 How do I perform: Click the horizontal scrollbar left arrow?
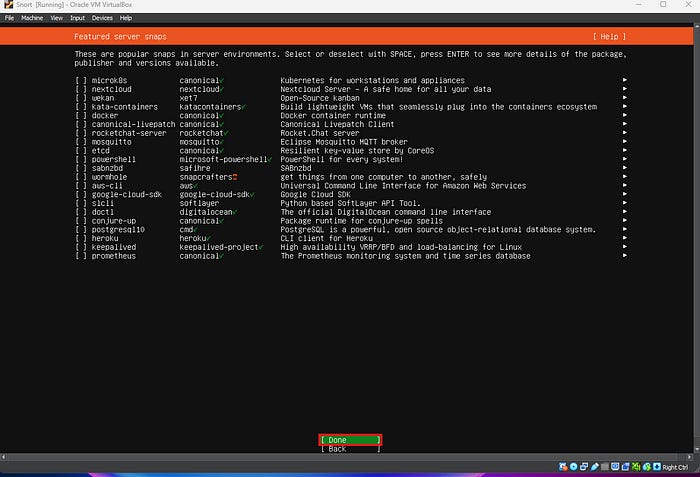coord(4,457)
